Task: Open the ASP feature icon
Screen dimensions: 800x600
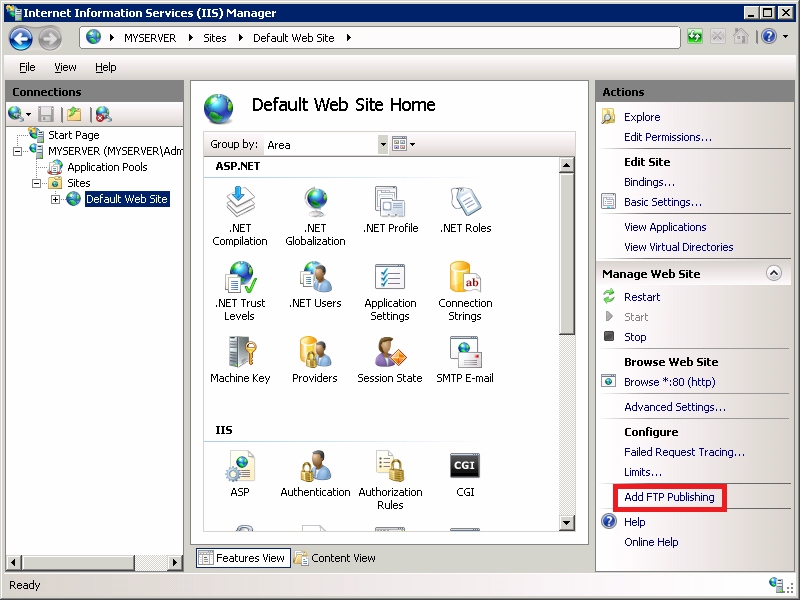Action: click(x=240, y=465)
